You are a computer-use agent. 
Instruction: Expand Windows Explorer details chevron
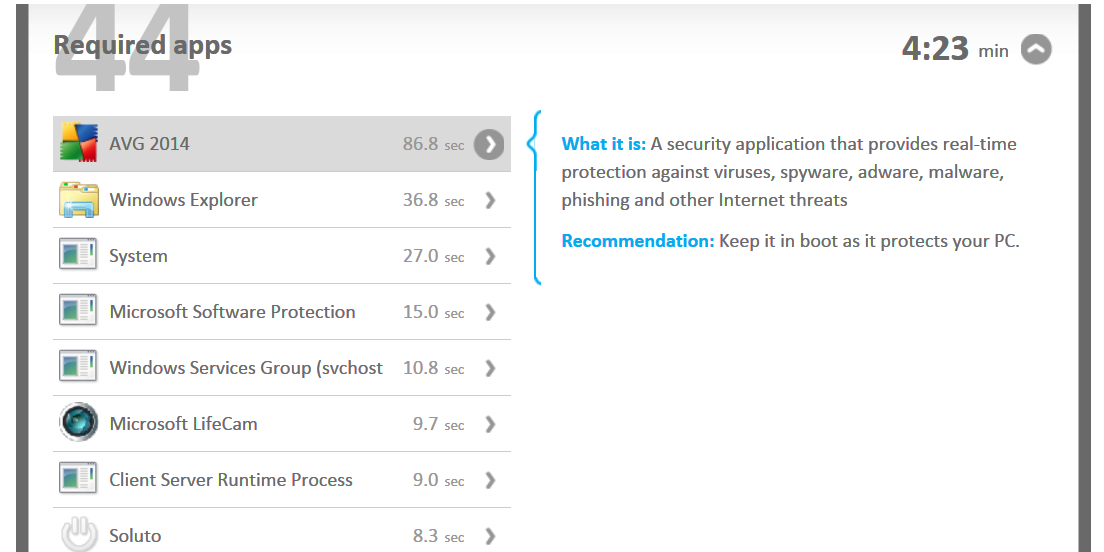tap(490, 201)
